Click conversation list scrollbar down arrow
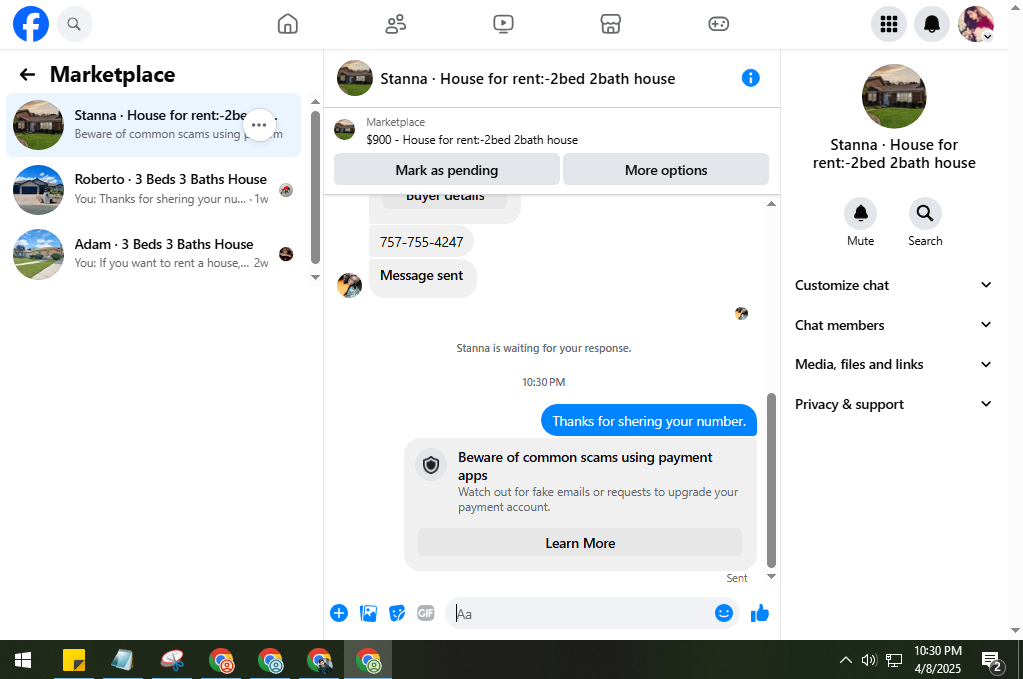Viewport: 1023px width, 679px height. 315,277
